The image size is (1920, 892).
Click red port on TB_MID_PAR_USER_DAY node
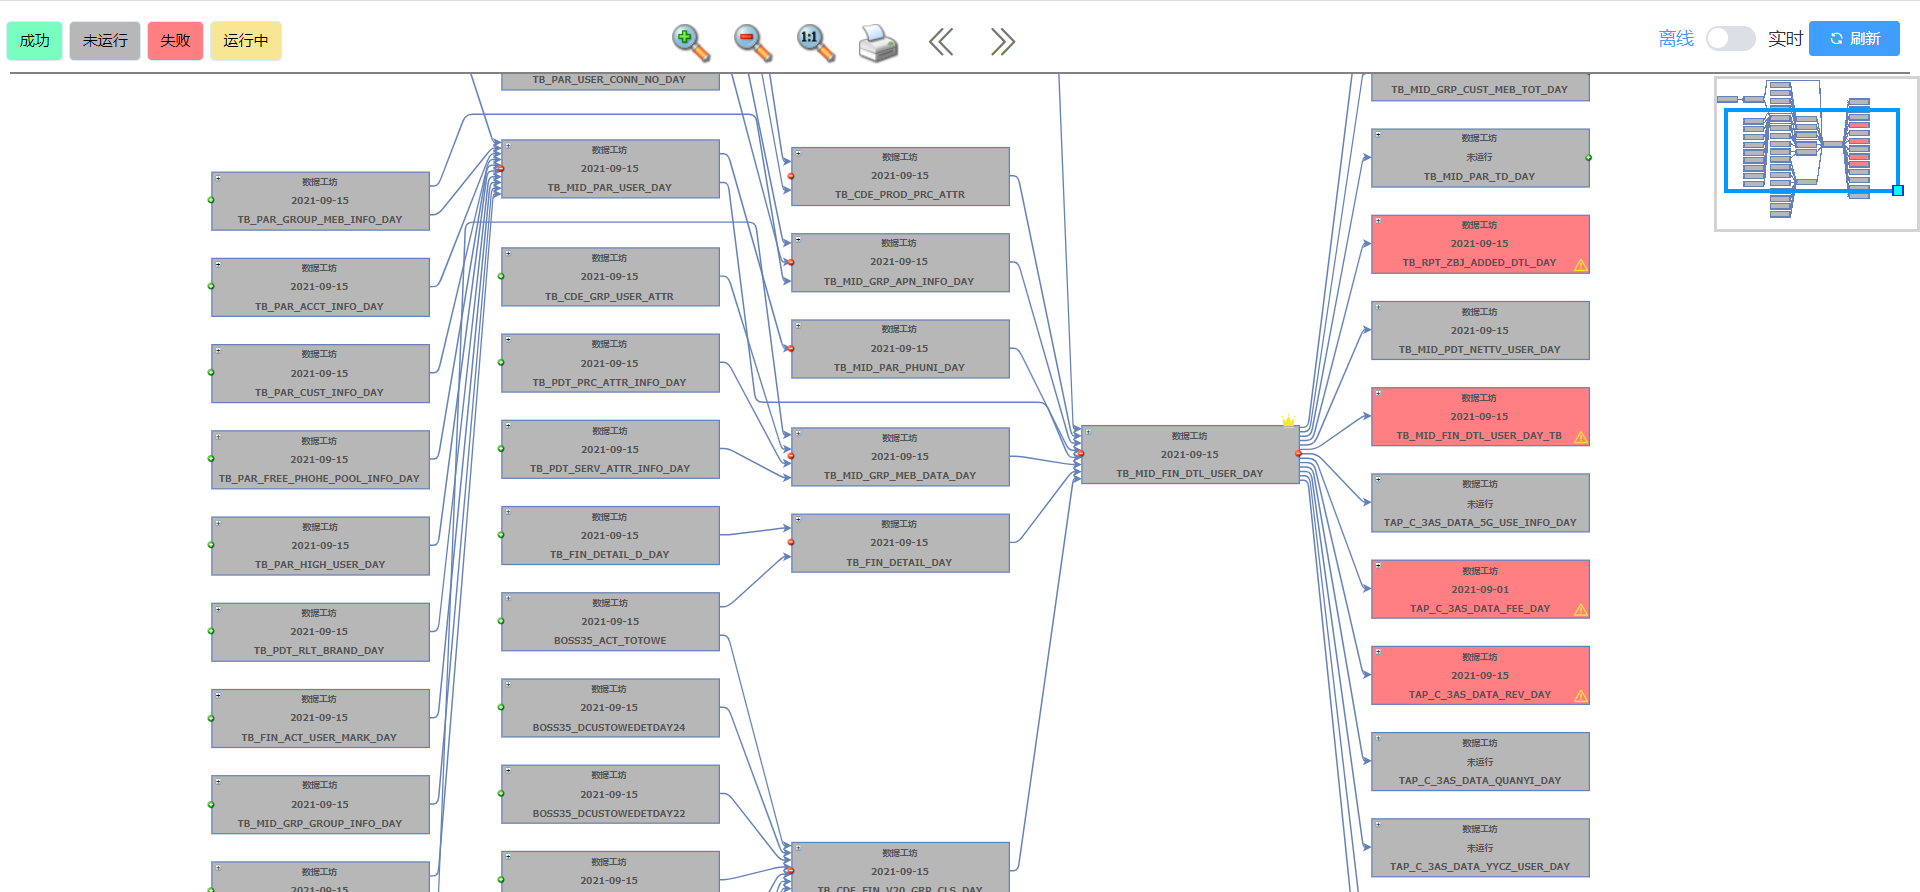(501, 169)
